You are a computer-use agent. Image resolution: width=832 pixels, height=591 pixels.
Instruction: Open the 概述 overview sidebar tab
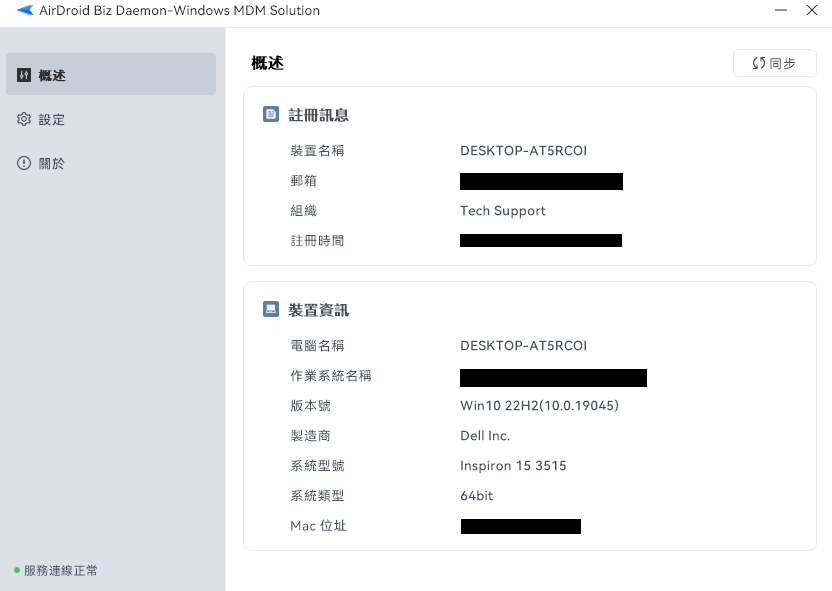pyautogui.click(x=110, y=74)
